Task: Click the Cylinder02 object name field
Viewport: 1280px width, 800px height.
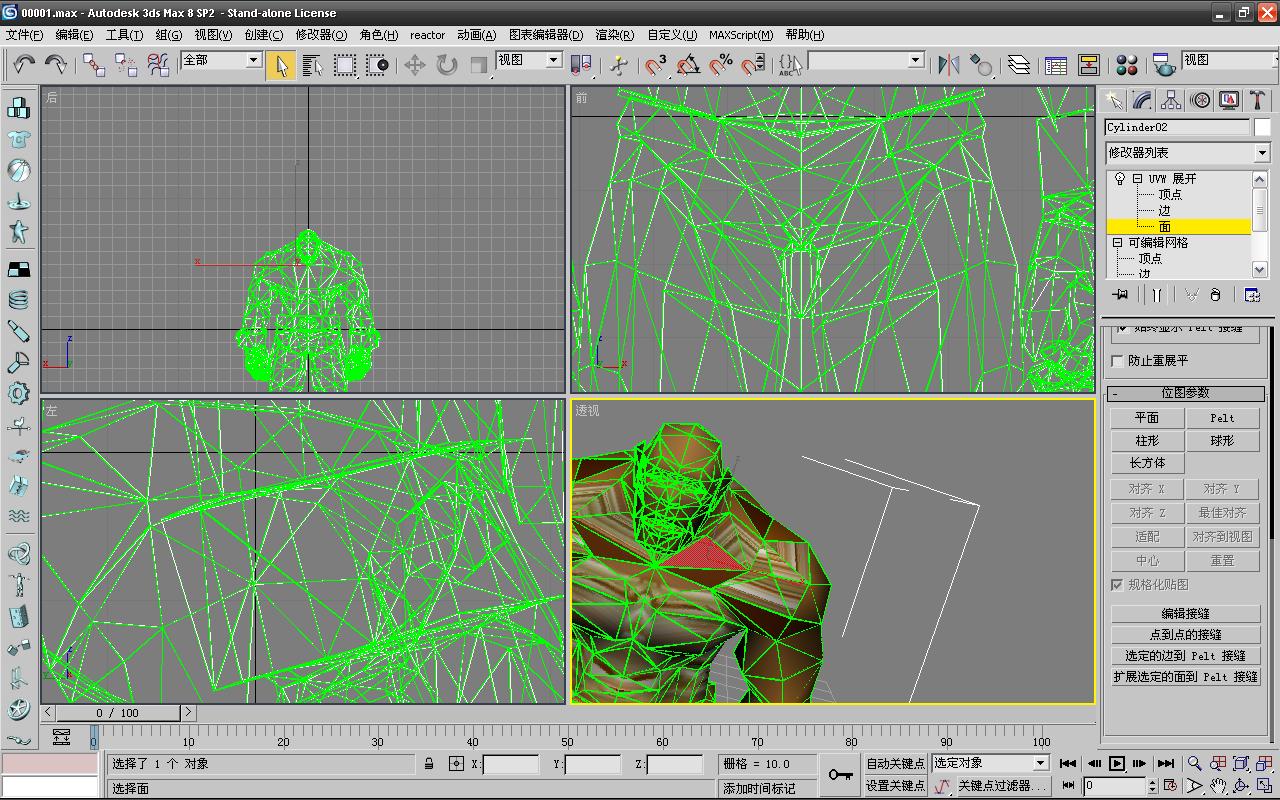Action: pyautogui.click(x=1177, y=127)
